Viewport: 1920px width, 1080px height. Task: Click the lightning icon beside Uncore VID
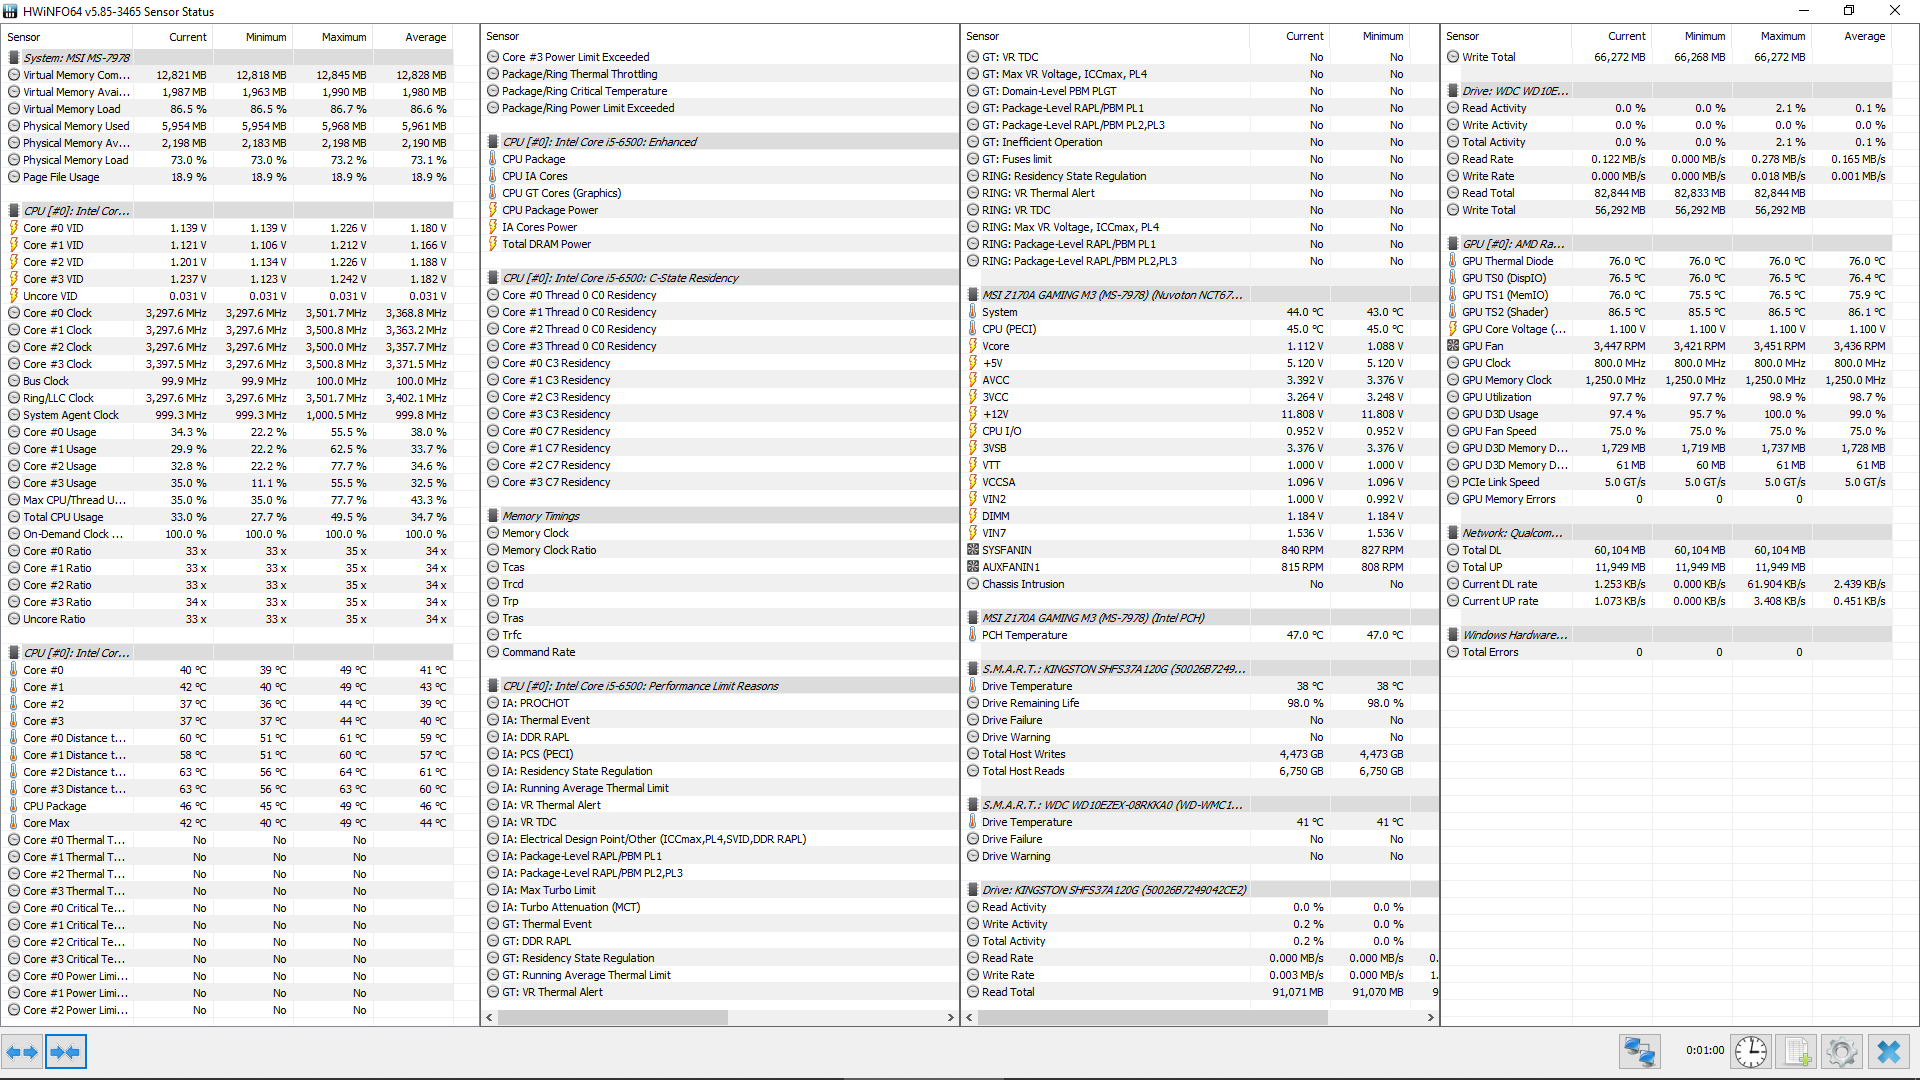click(14, 296)
